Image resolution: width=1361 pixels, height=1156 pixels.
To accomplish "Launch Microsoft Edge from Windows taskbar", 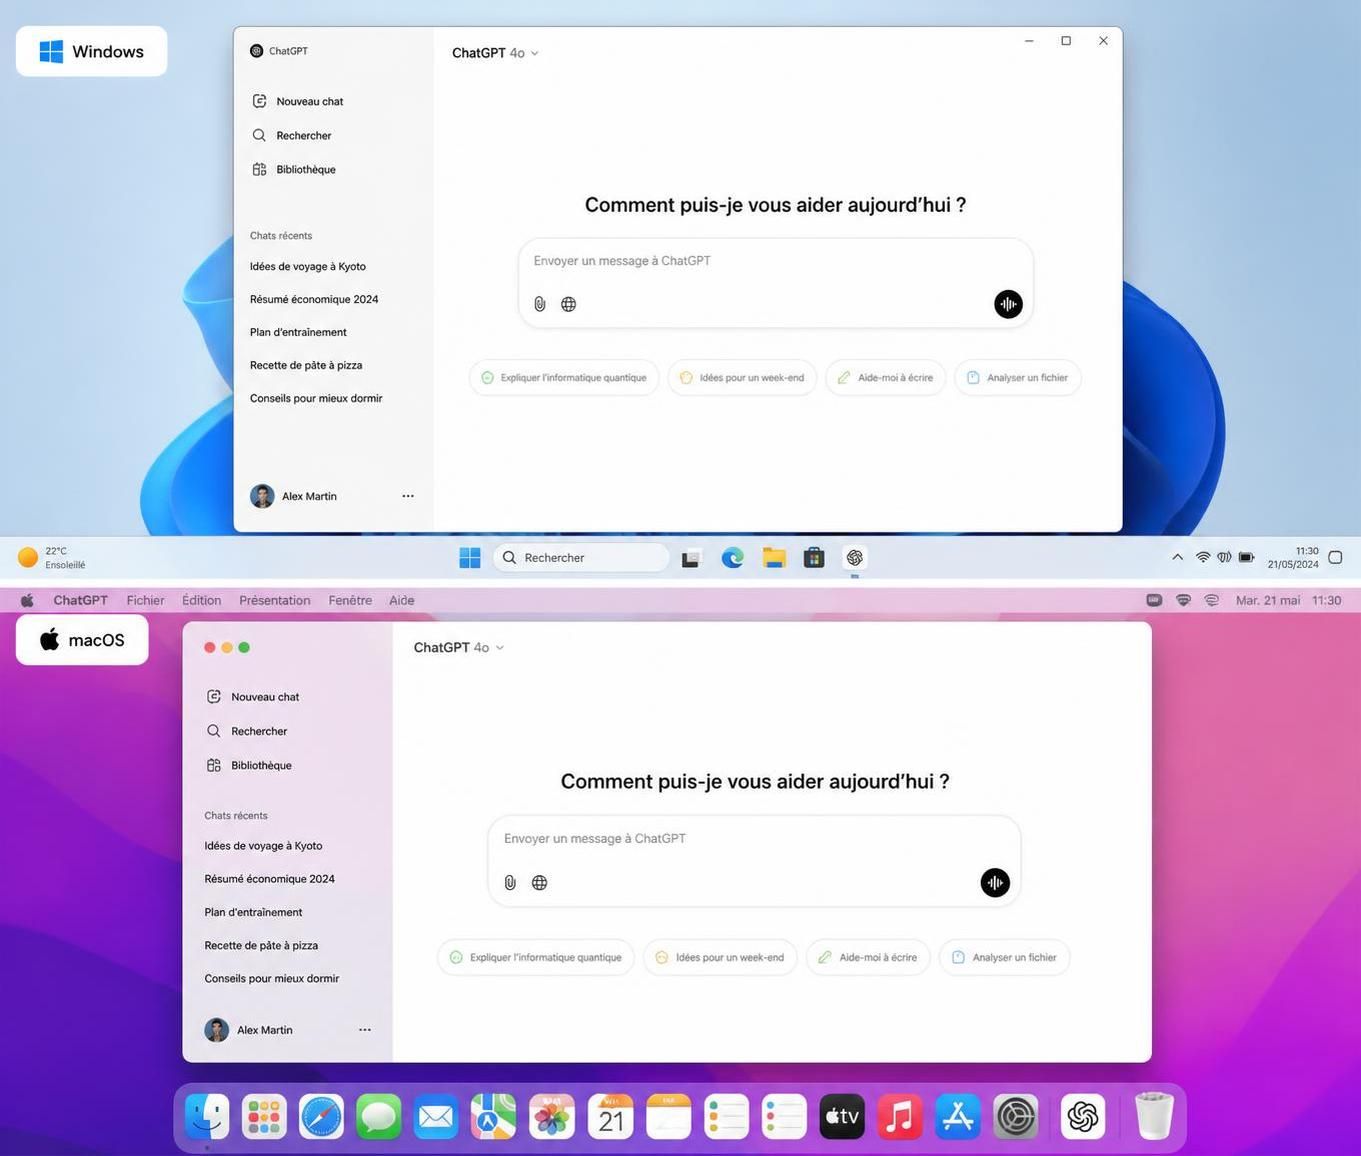I will click(733, 558).
